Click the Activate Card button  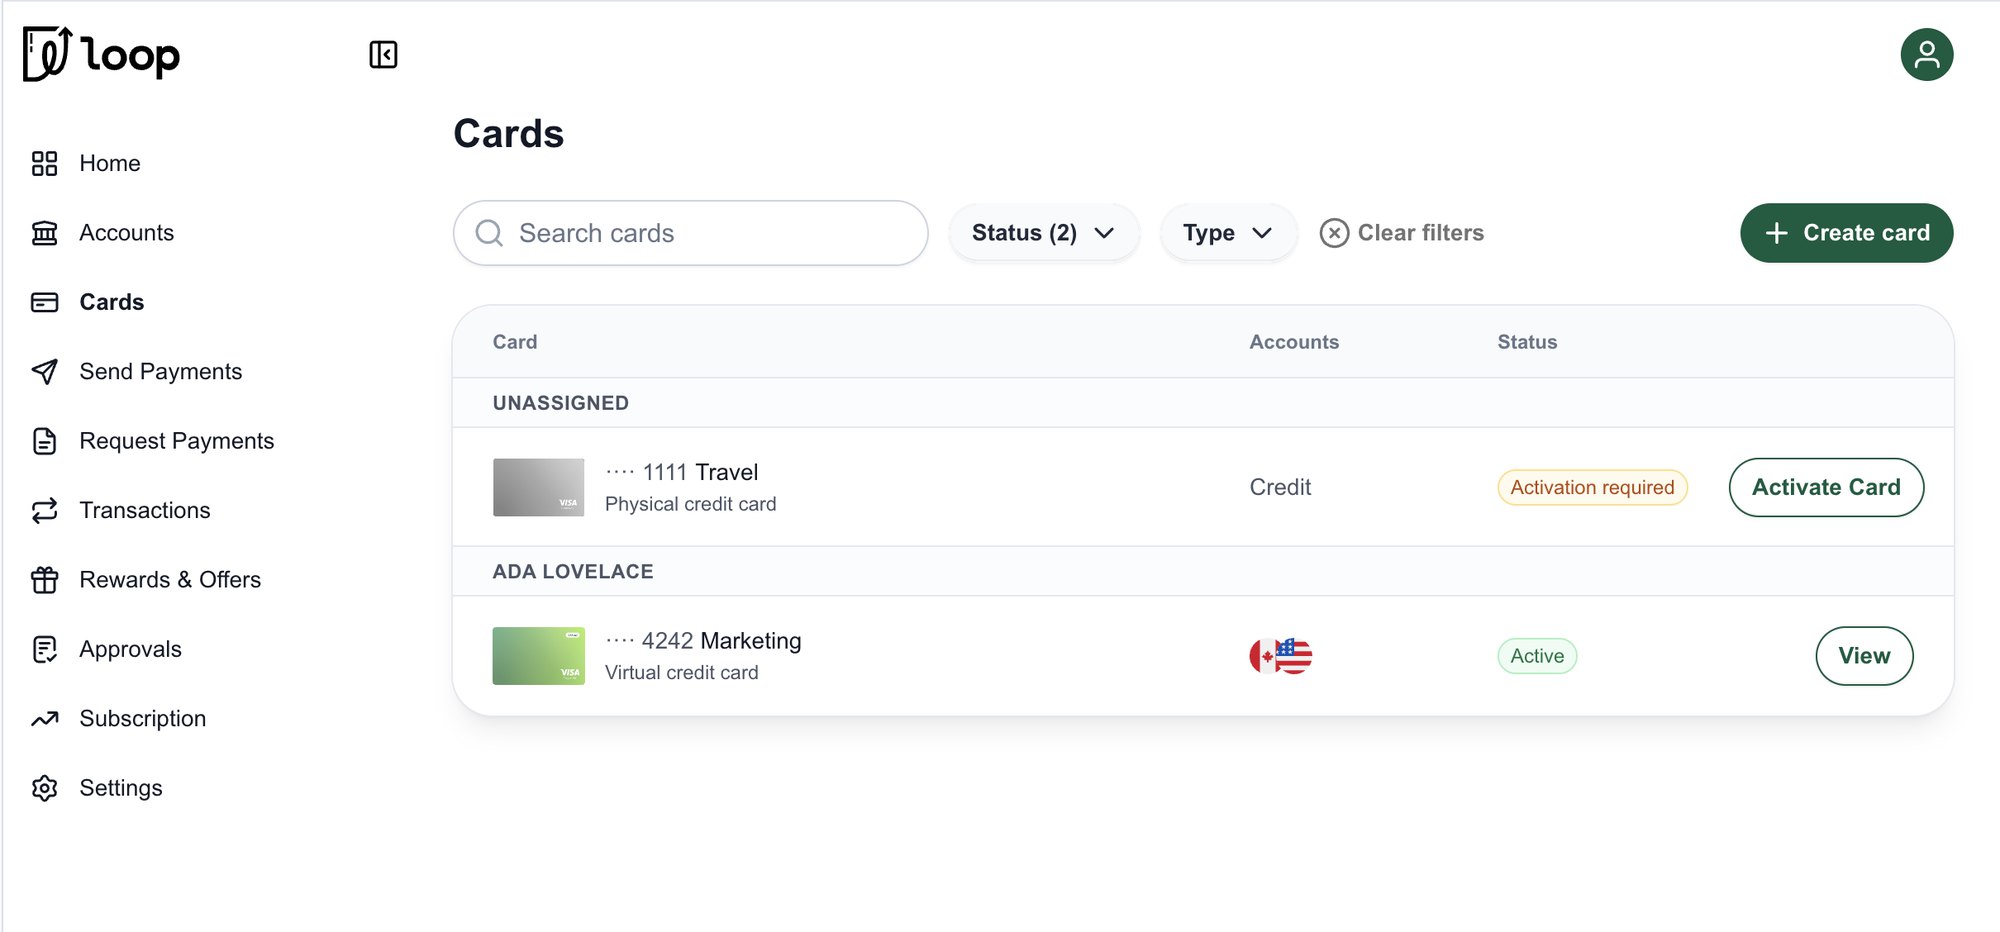point(1826,487)
